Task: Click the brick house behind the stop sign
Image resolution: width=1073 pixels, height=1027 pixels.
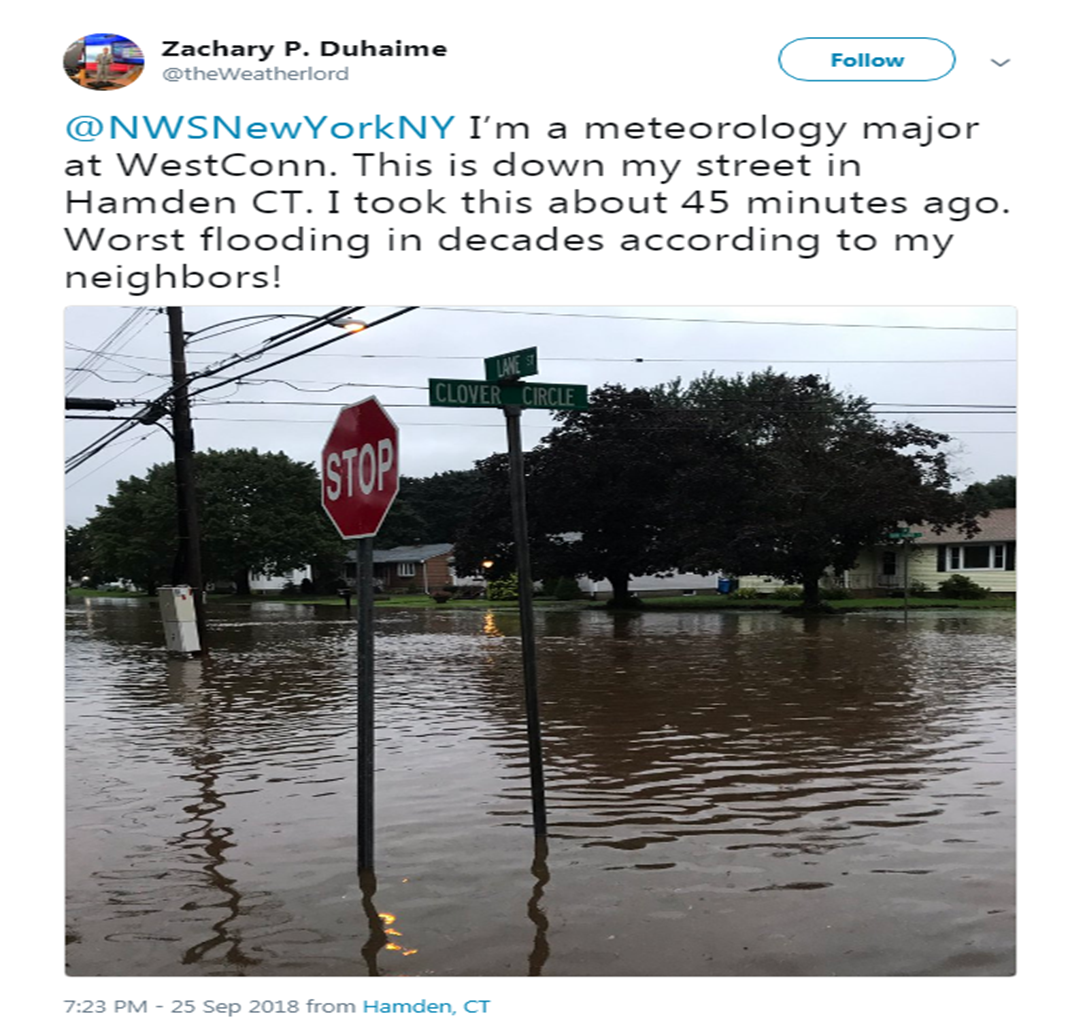Action: tap(404, 567)
